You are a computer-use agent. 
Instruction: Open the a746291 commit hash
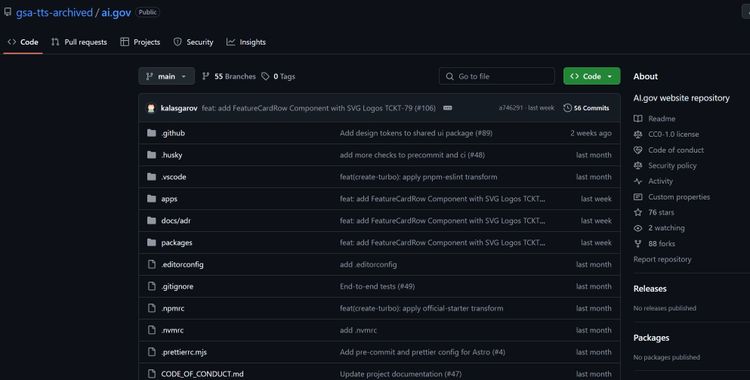[x=511, y=108]
